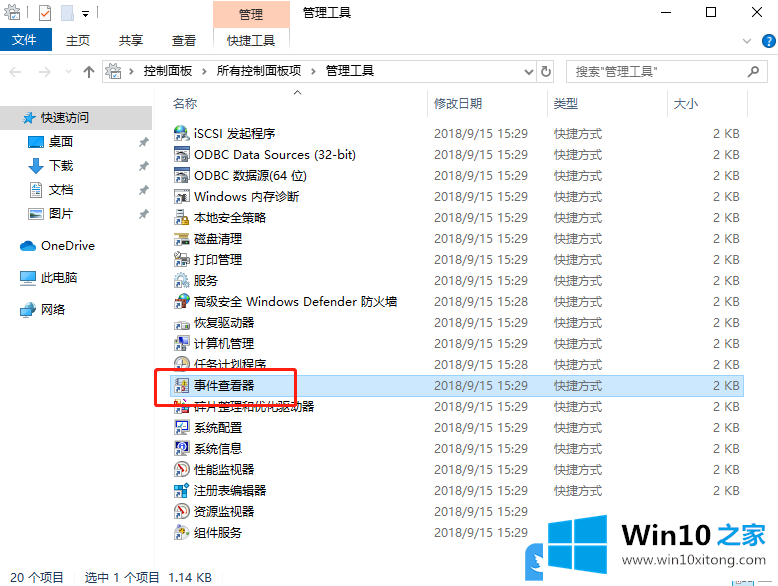The height and width of the screenshot is (586, 778).
Task: Click the refresh address bar icon
Action: (x=546, y=71)
